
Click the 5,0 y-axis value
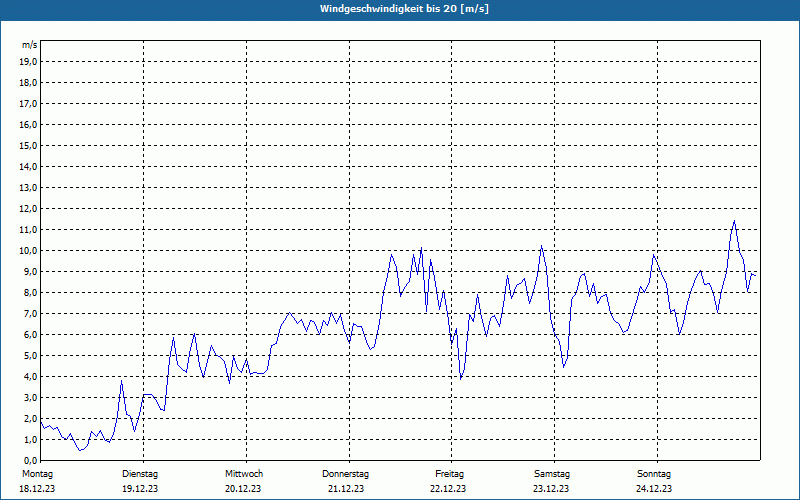30,356
